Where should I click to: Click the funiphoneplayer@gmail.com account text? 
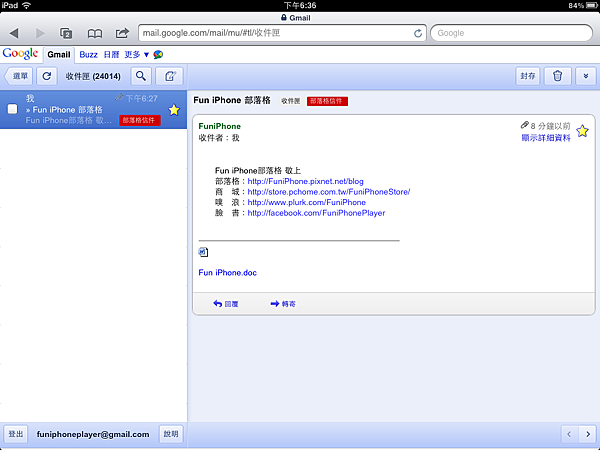tap(93, 434)
